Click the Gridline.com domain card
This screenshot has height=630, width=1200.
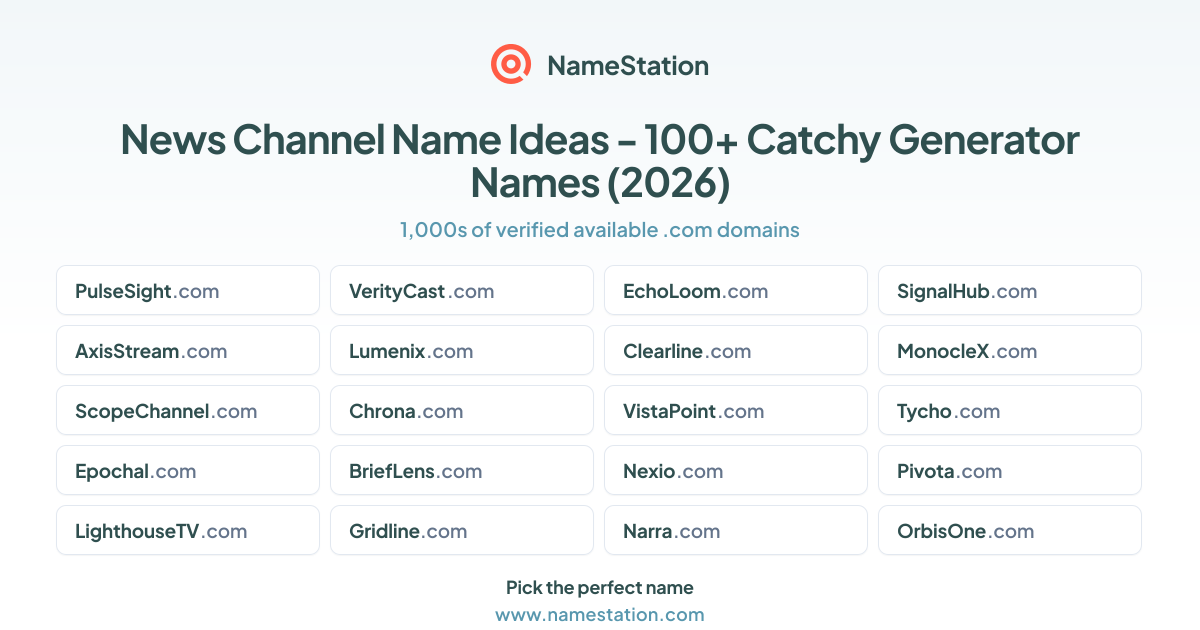point(462,530)
